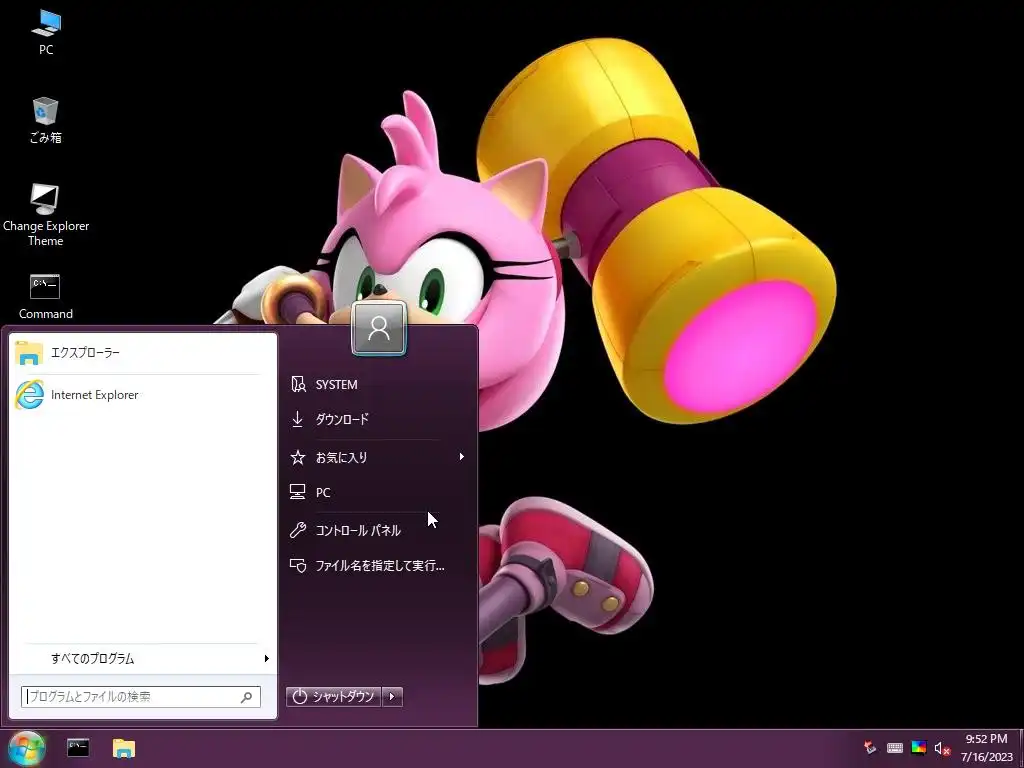The width and height of the screenshot is (1024, 768).
Task: Click the ダウンロード download arrow icon
Action: click(297, 419)
